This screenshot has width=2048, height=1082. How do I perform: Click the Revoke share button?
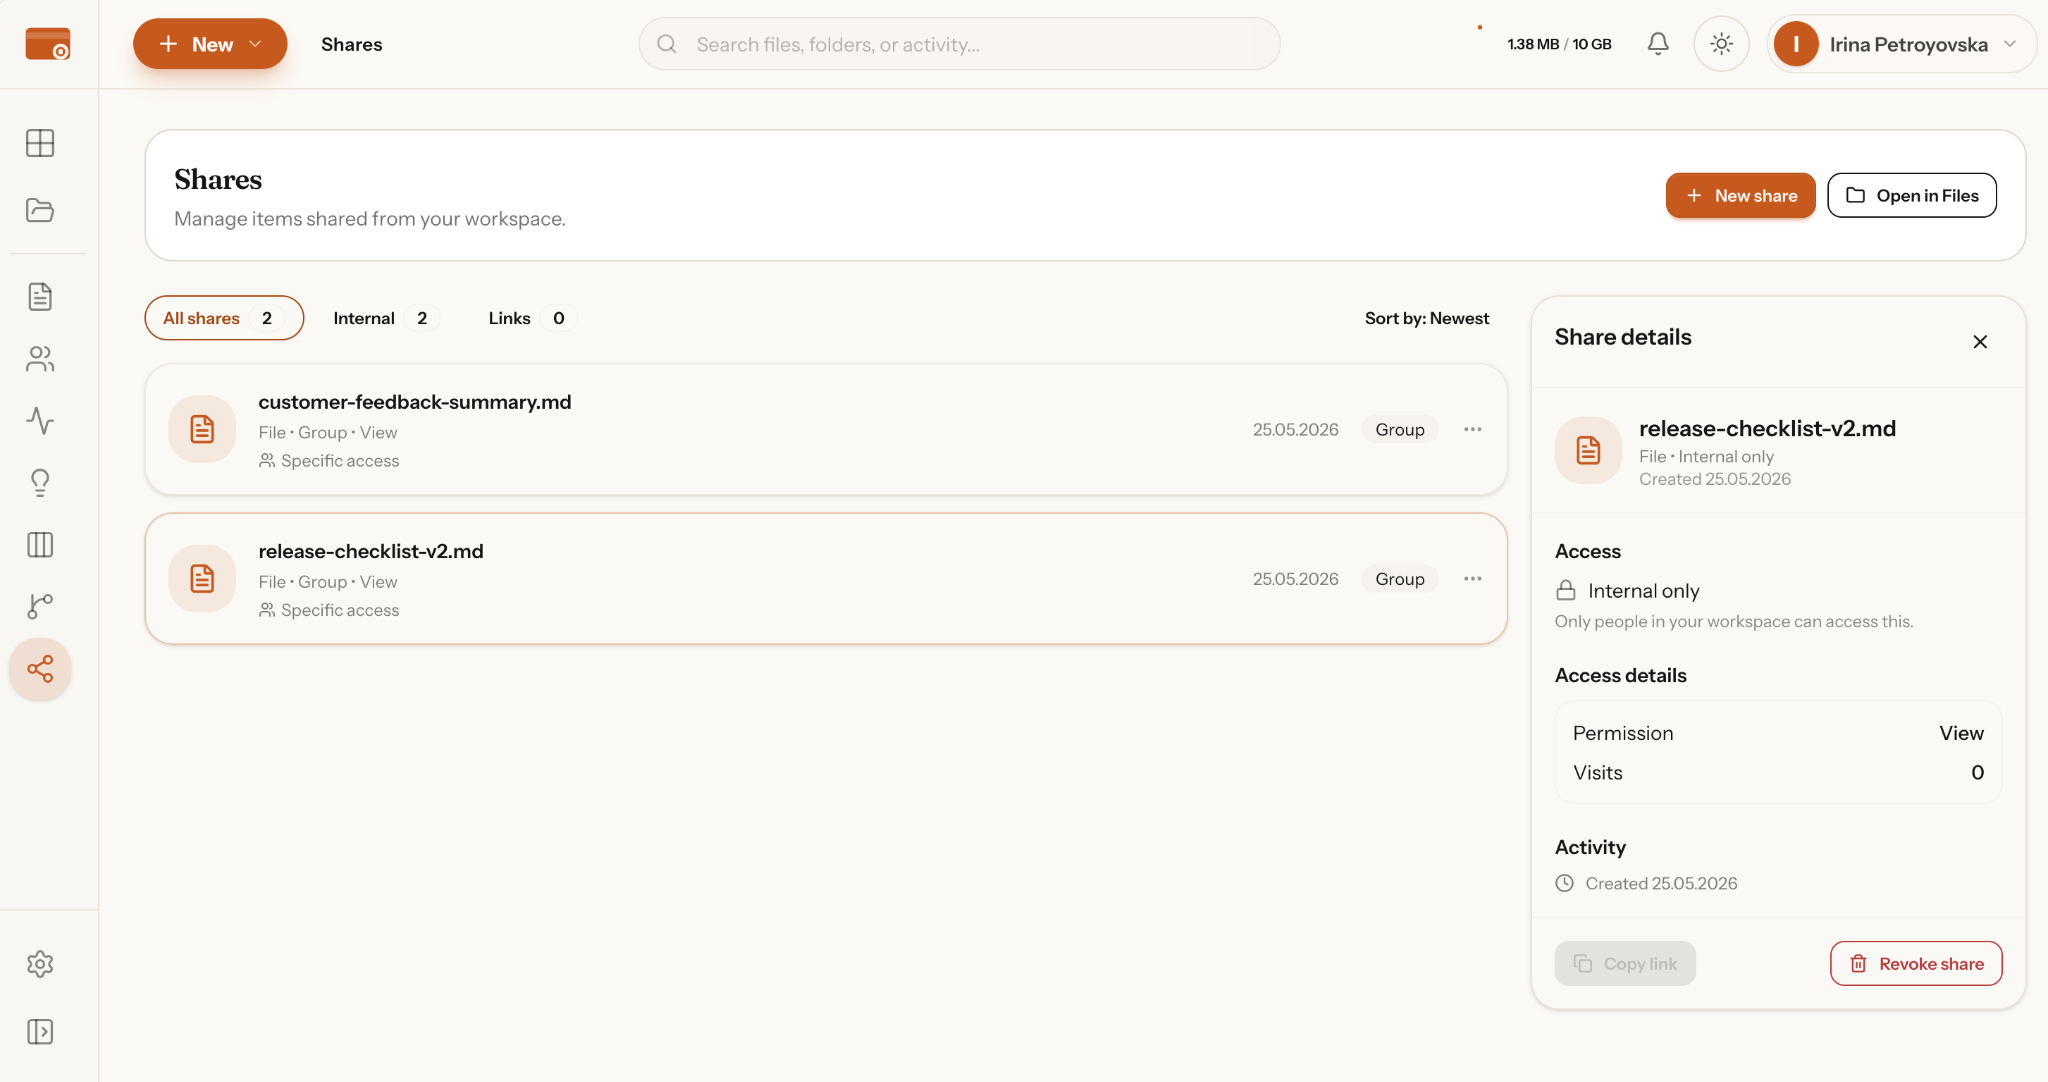(1916, 963)
